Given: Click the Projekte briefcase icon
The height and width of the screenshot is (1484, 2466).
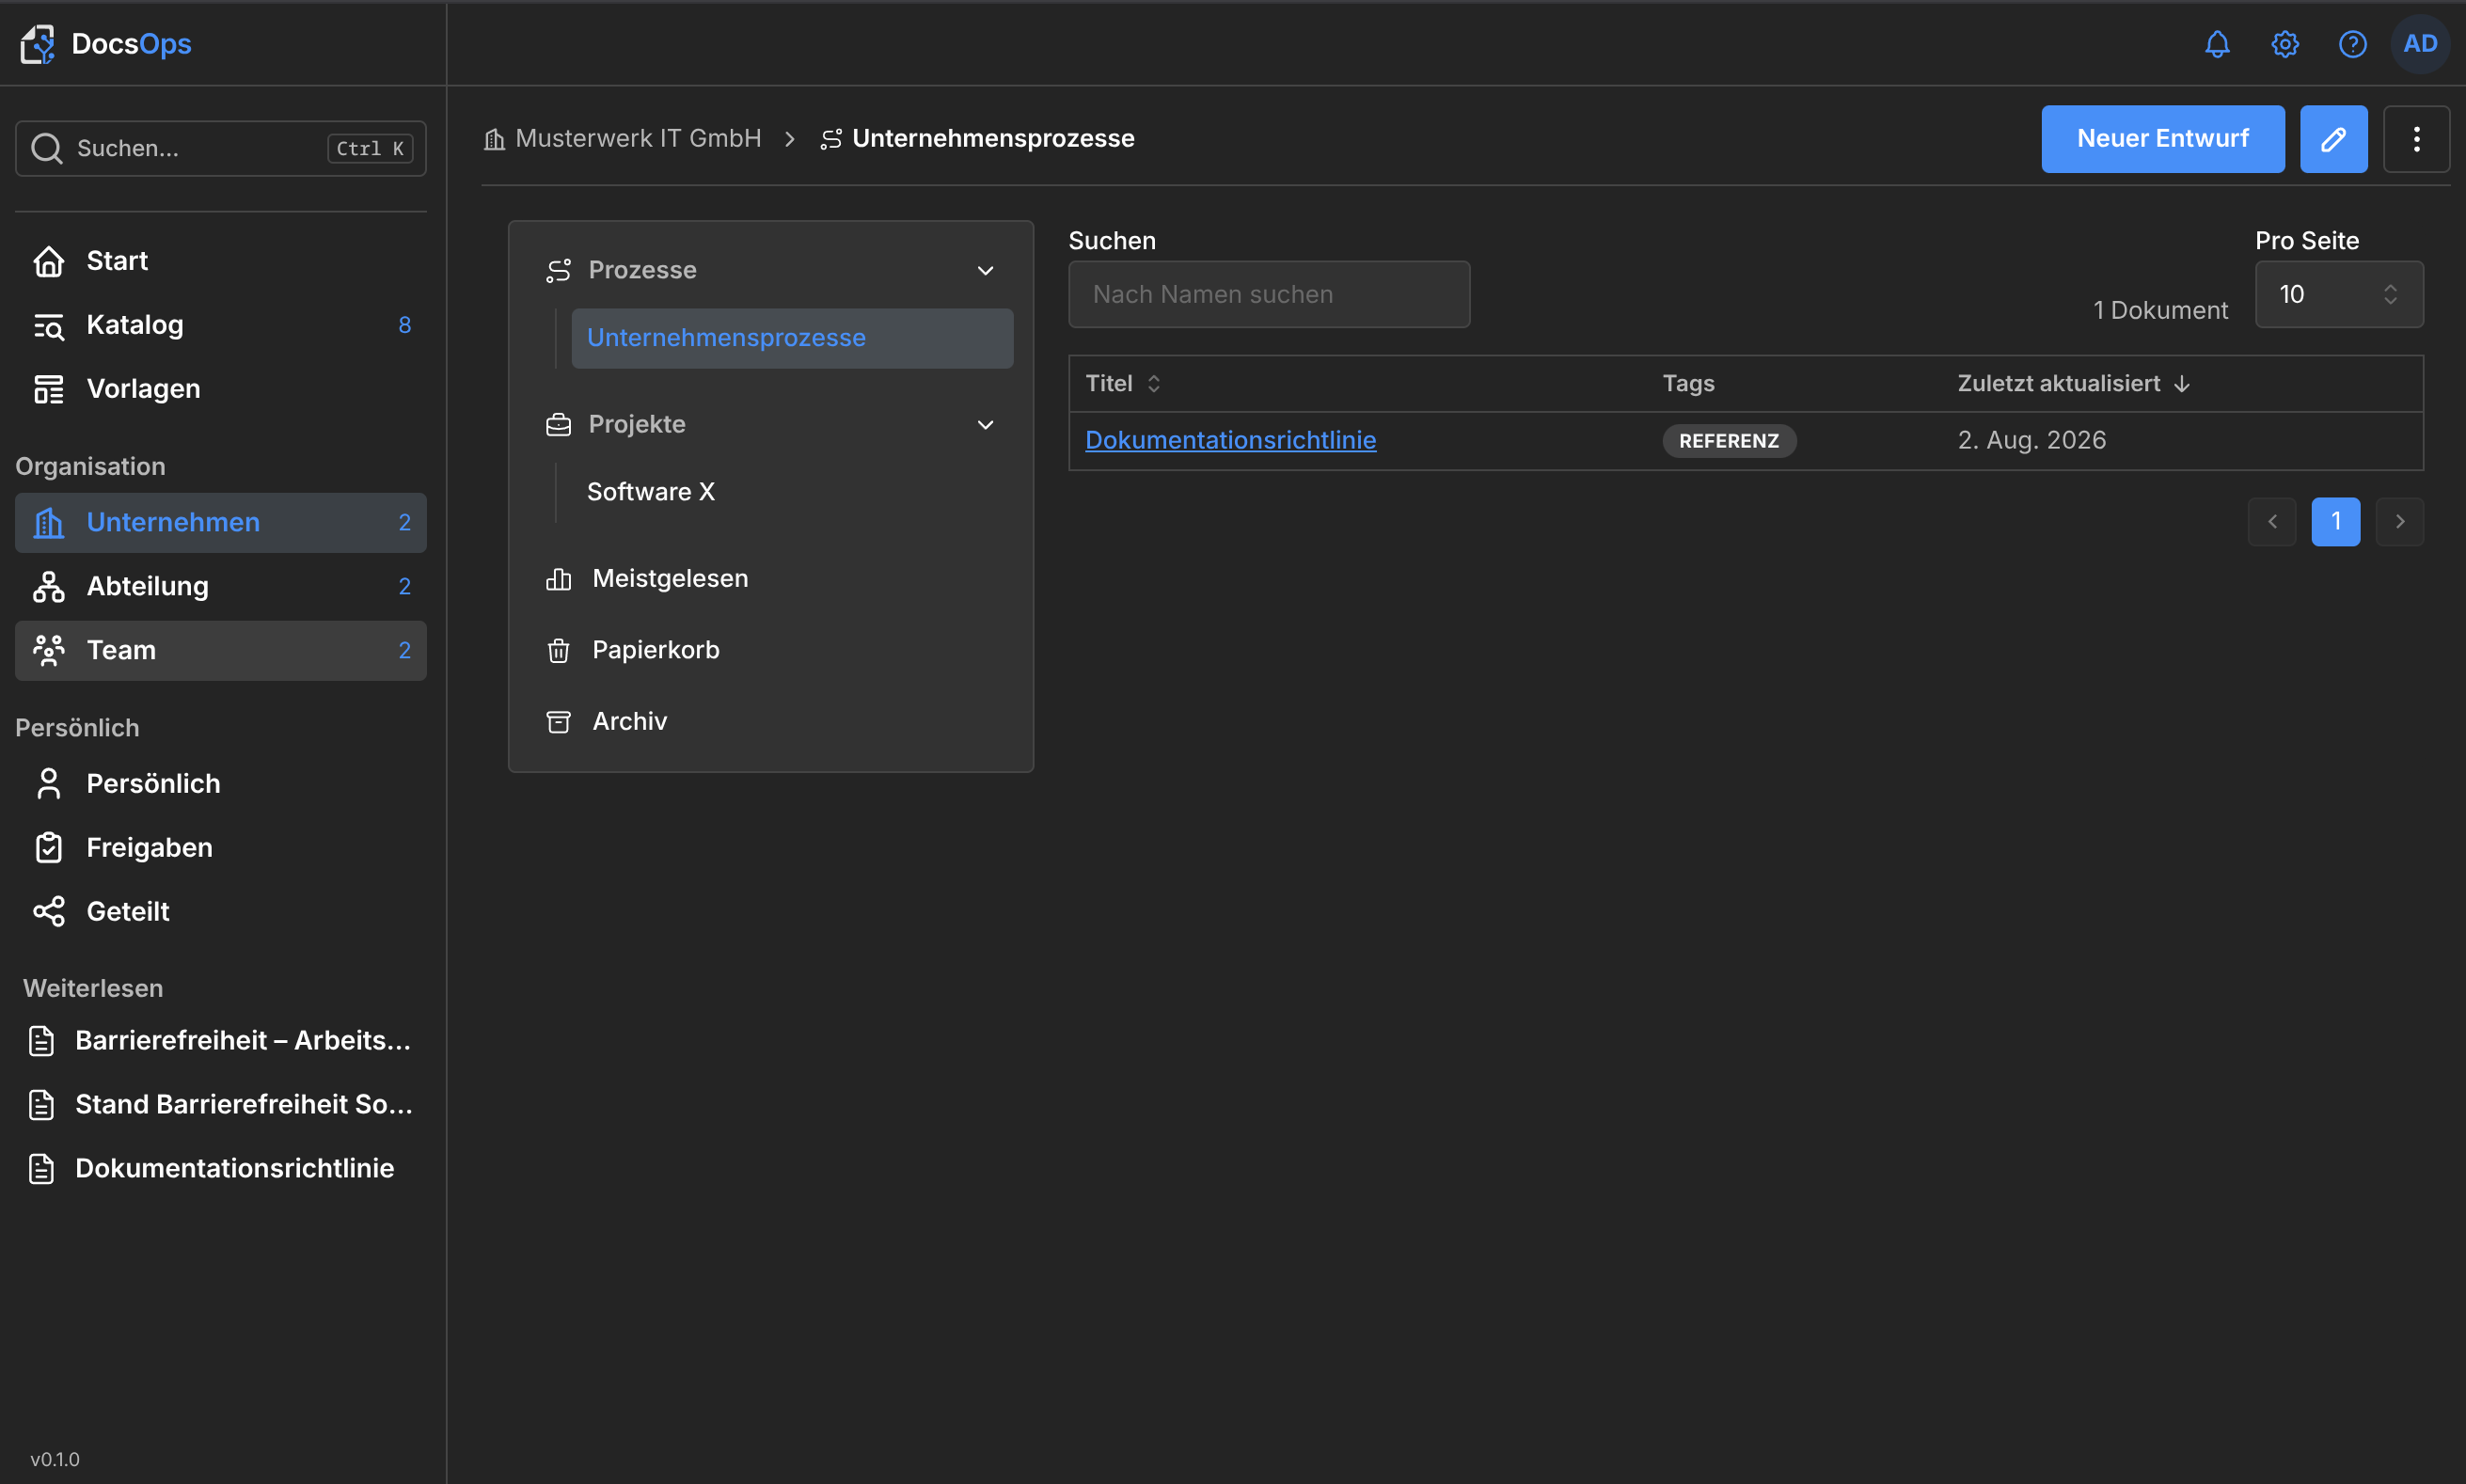Looking at the screenshot, I should (x=558, y=425).
